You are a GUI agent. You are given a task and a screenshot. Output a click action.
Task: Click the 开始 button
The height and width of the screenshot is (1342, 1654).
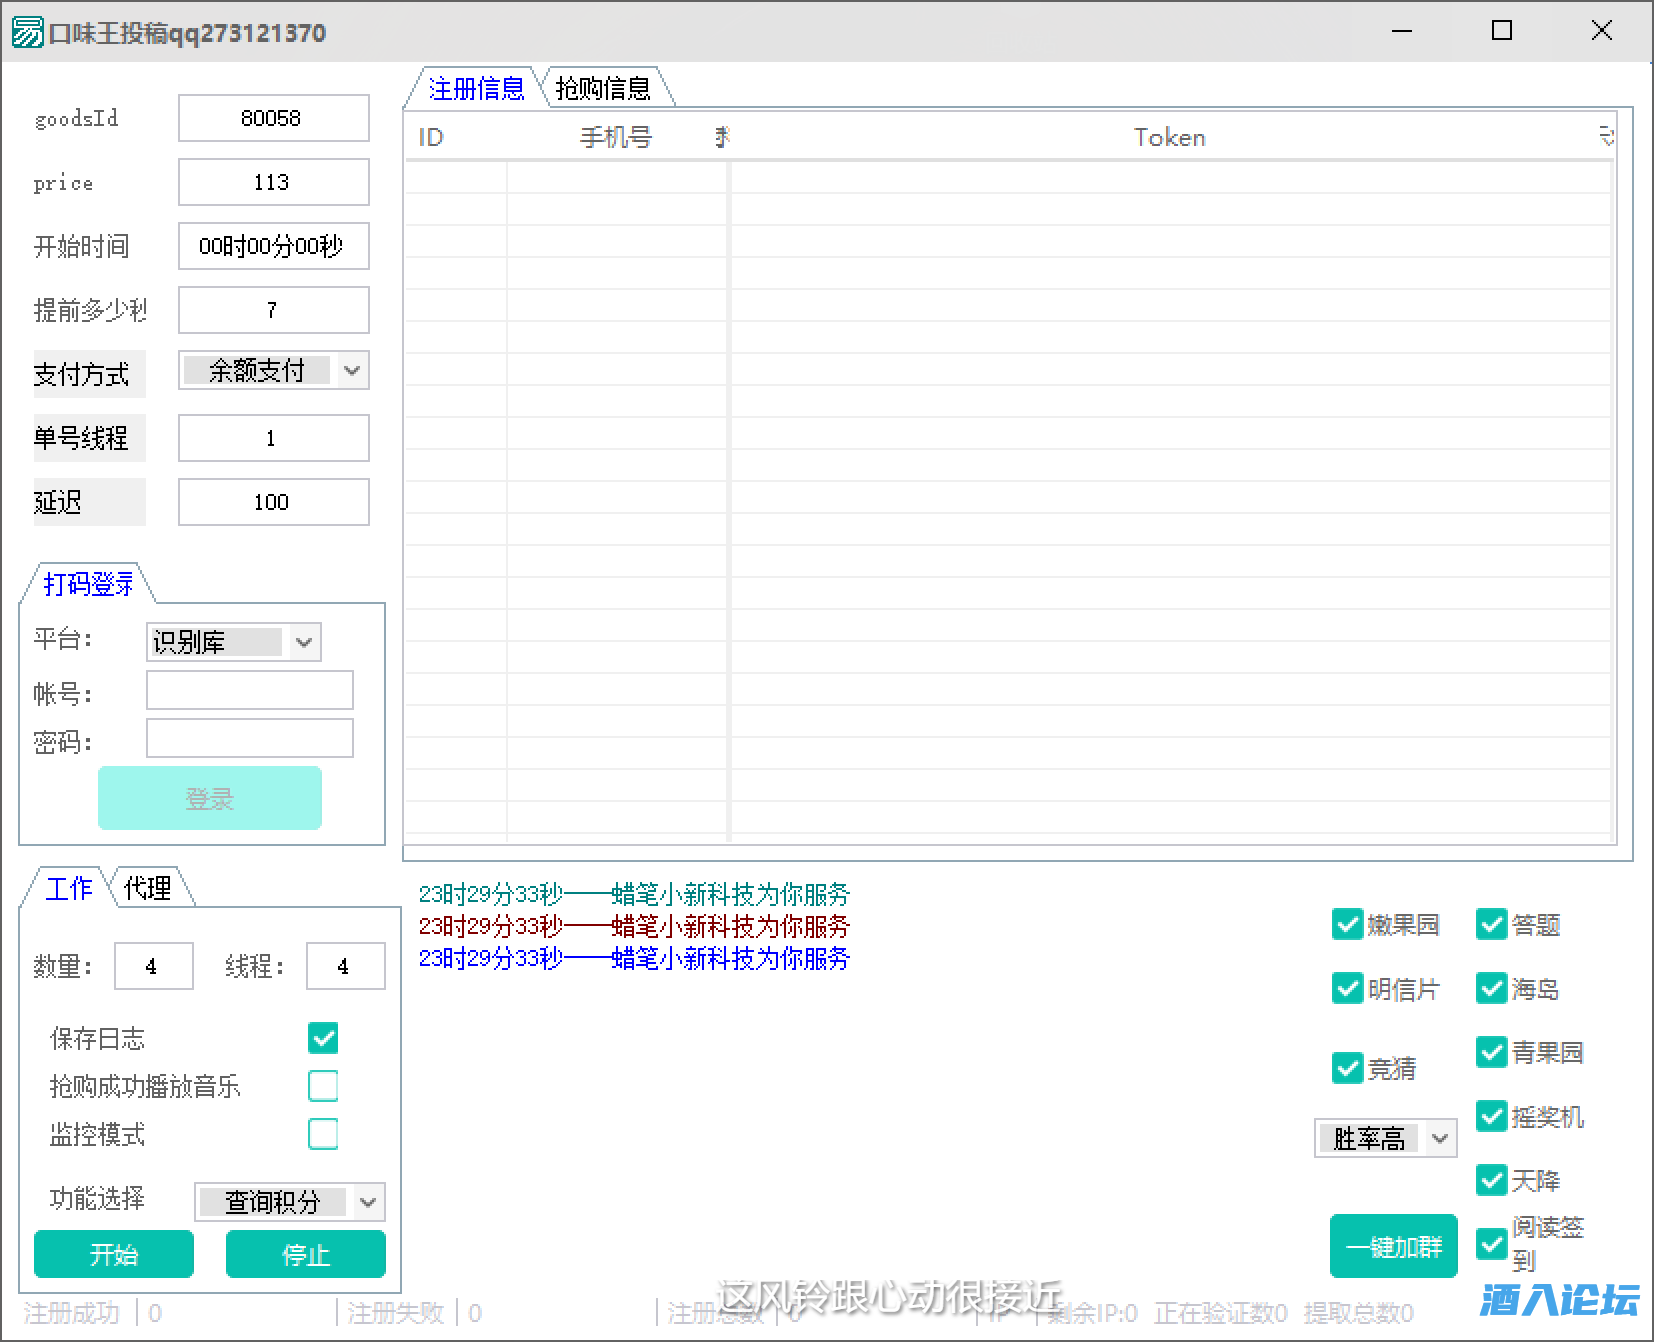114,1254
